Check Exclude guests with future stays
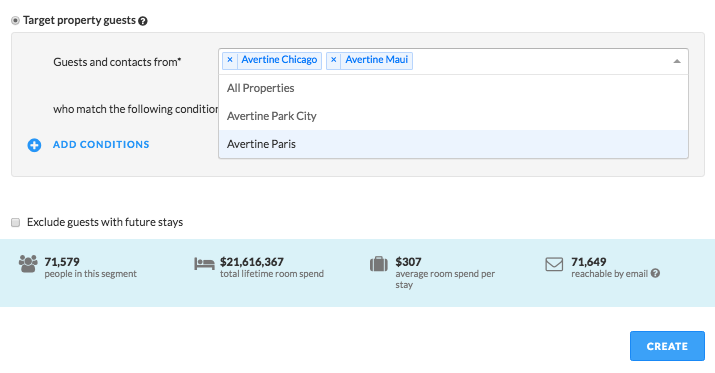This screenshot has height=373, width=715. (16, 223)
